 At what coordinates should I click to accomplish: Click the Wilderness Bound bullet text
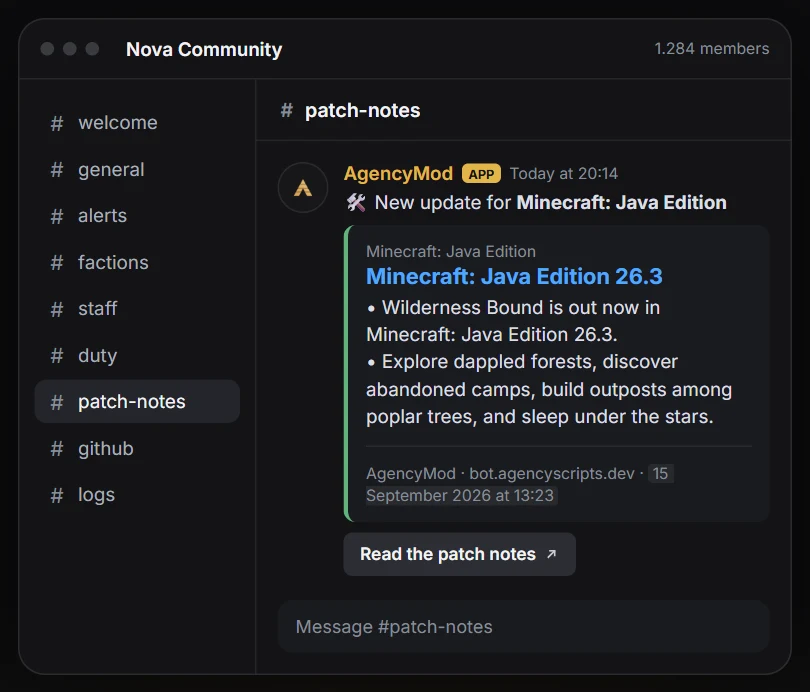(513, 321)
